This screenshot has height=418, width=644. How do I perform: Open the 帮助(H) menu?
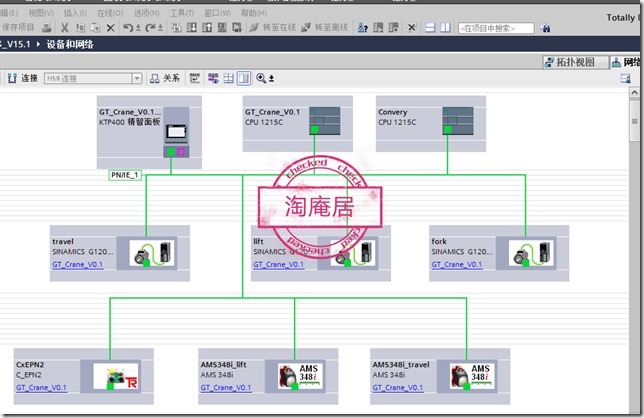pyautogui.click(x=253, y=13)
